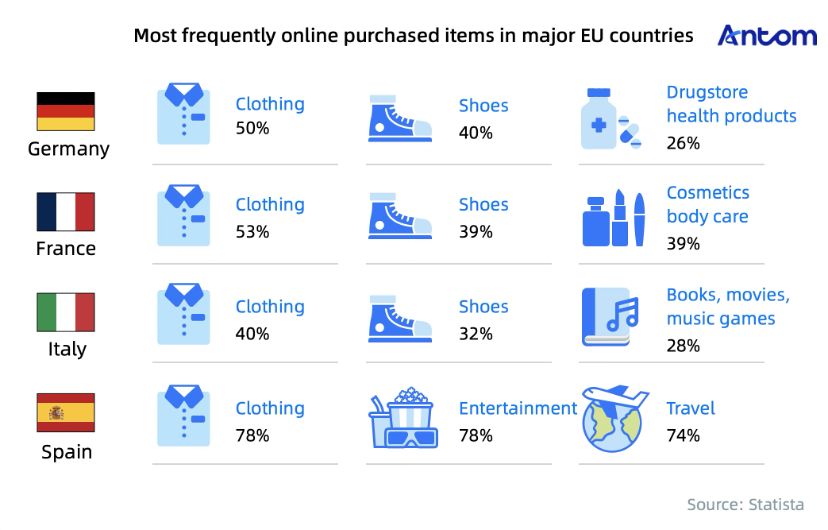Click the "Entertainment" label for Spain
The width and height of the screenshot is (828, 530).
click(x=517, y=408)
